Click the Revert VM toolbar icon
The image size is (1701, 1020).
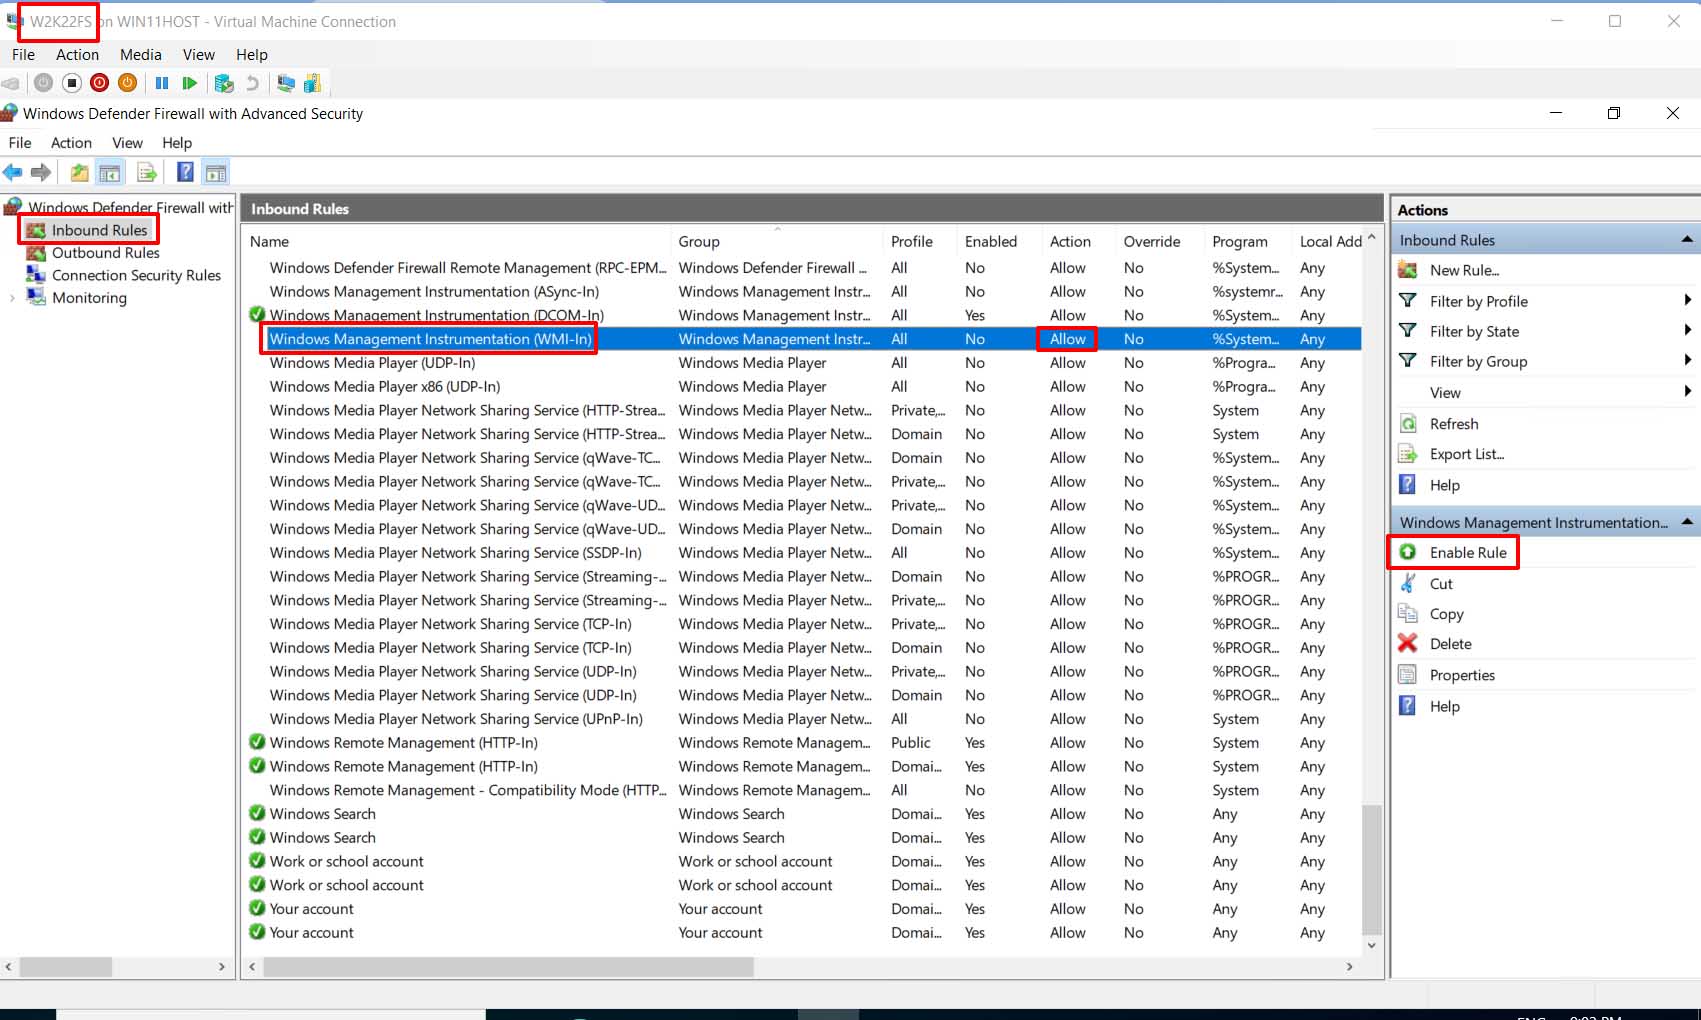(252, 83)
